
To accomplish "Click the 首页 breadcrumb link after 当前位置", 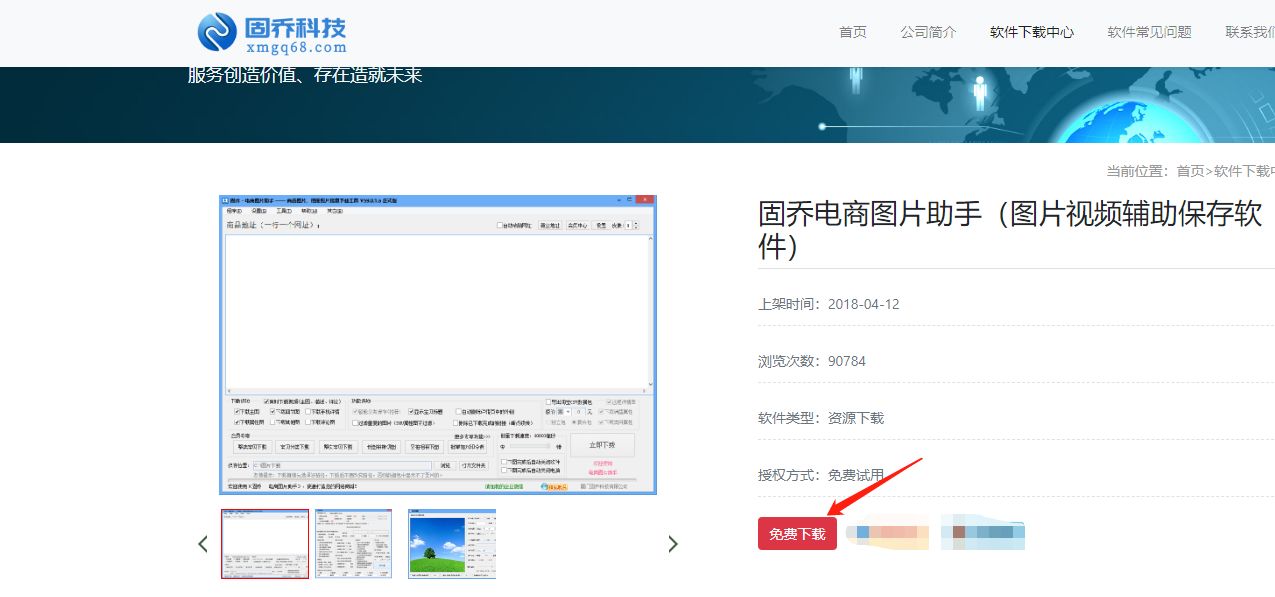I will point(1190,171).
